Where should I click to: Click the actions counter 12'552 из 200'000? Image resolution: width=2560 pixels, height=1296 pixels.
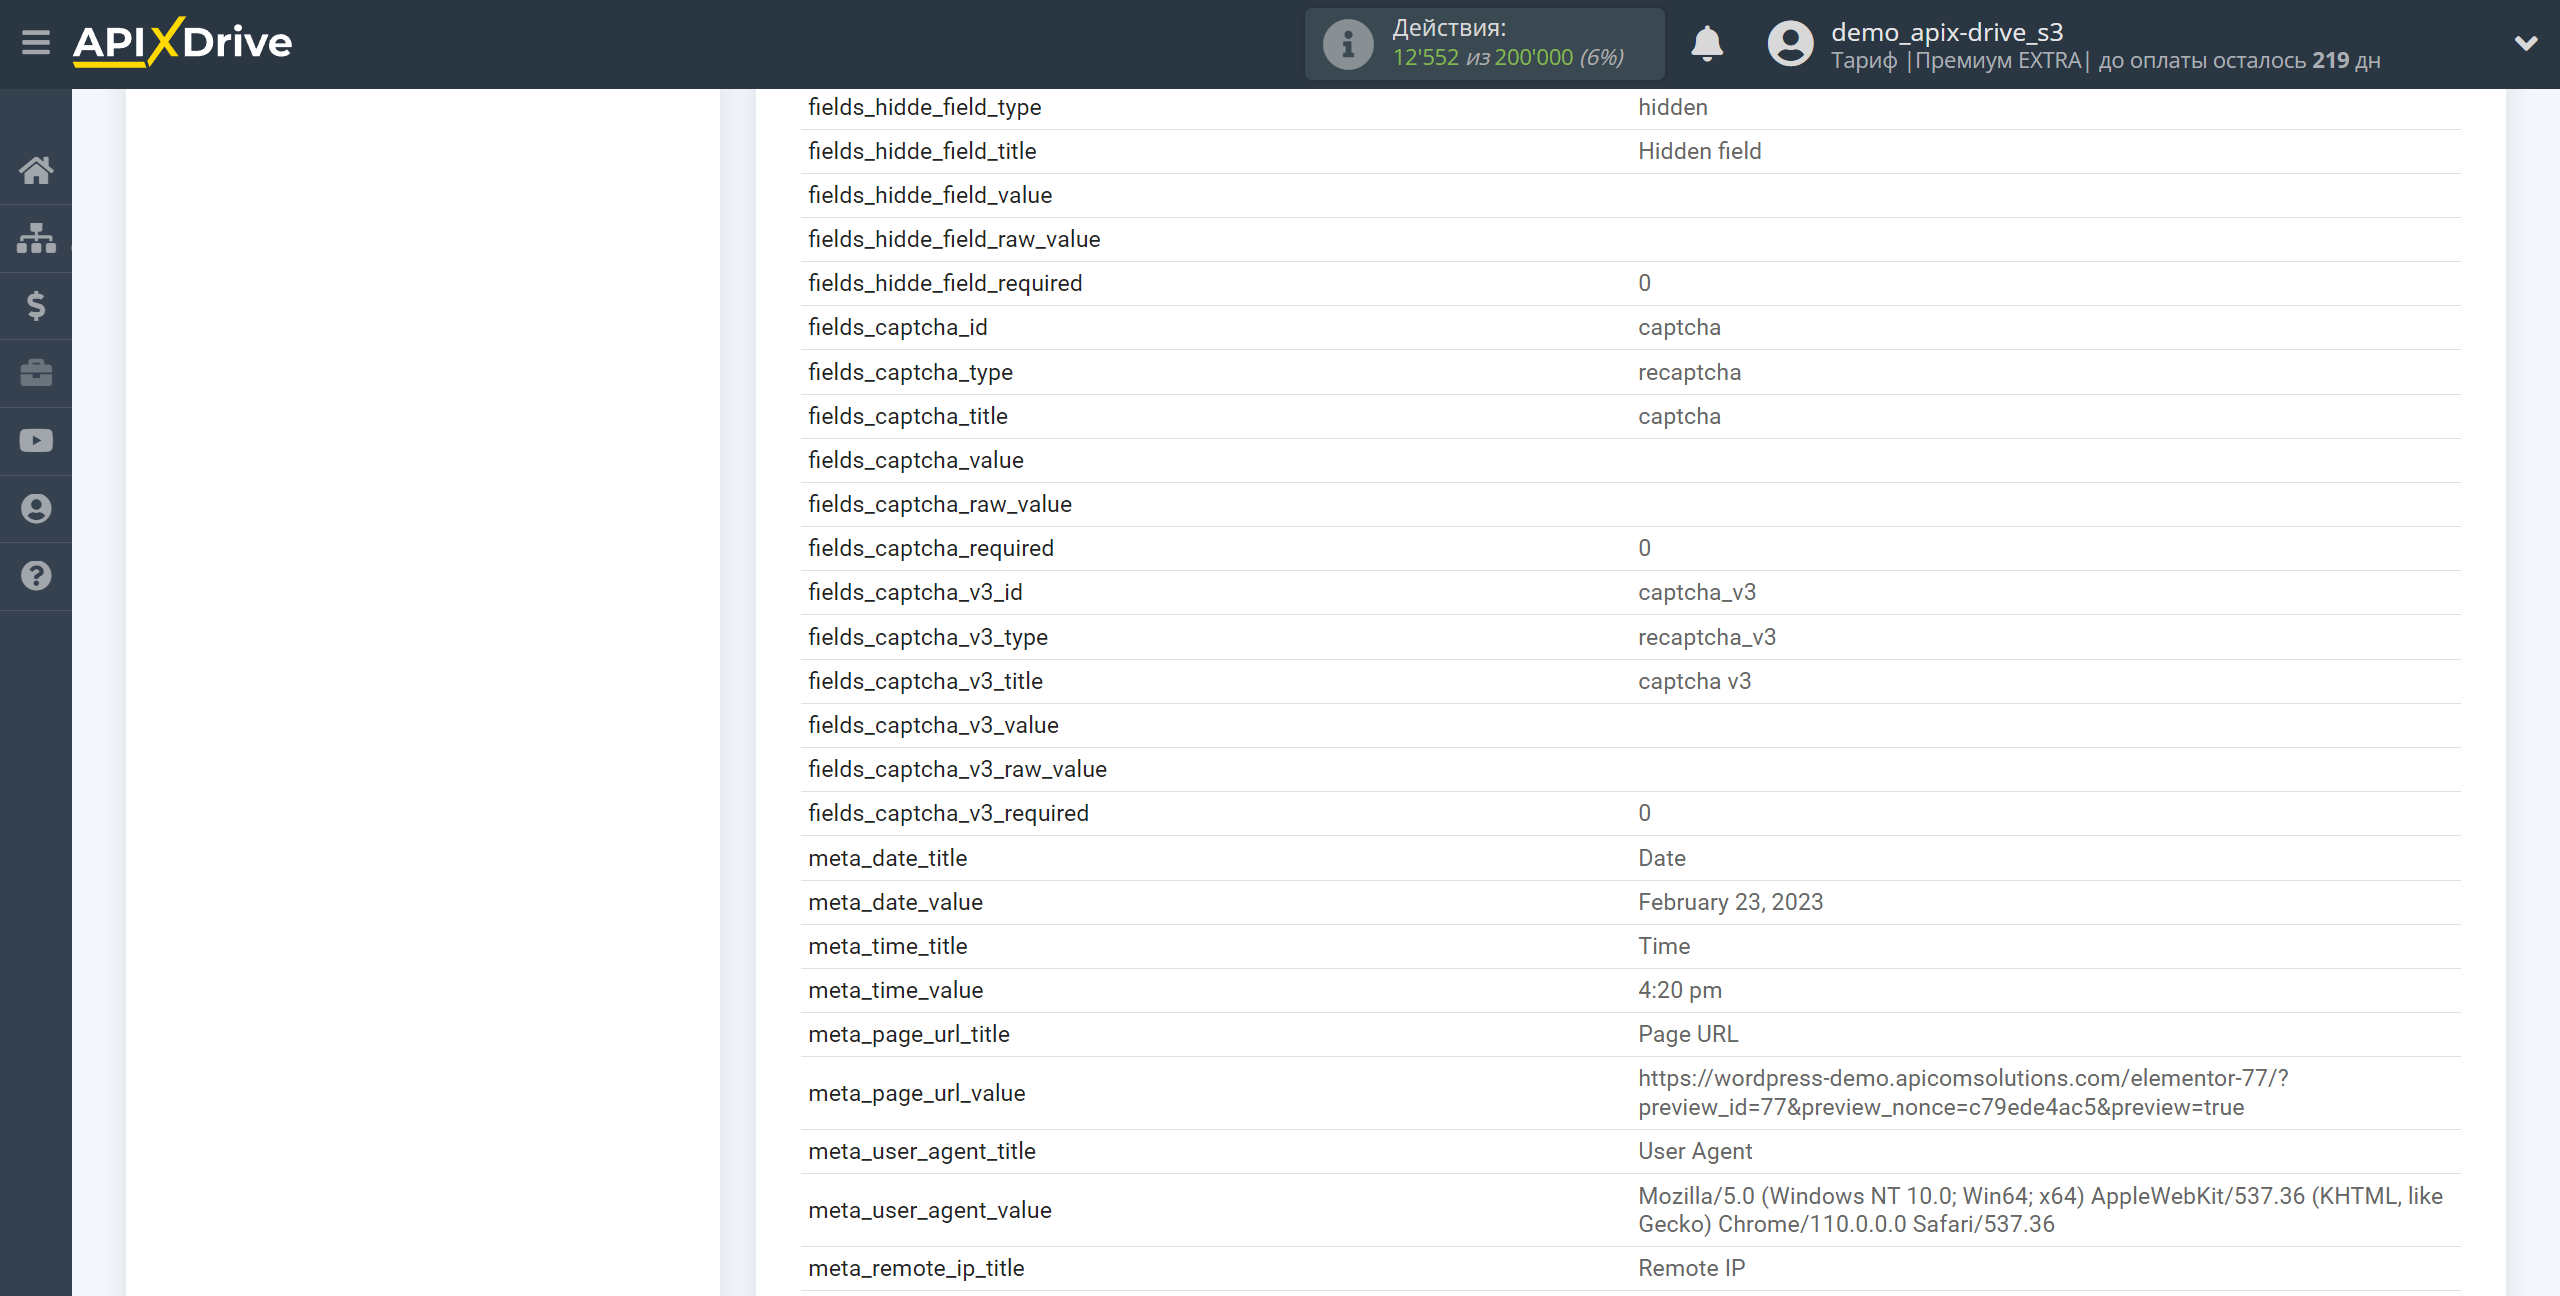point(1508,58)
